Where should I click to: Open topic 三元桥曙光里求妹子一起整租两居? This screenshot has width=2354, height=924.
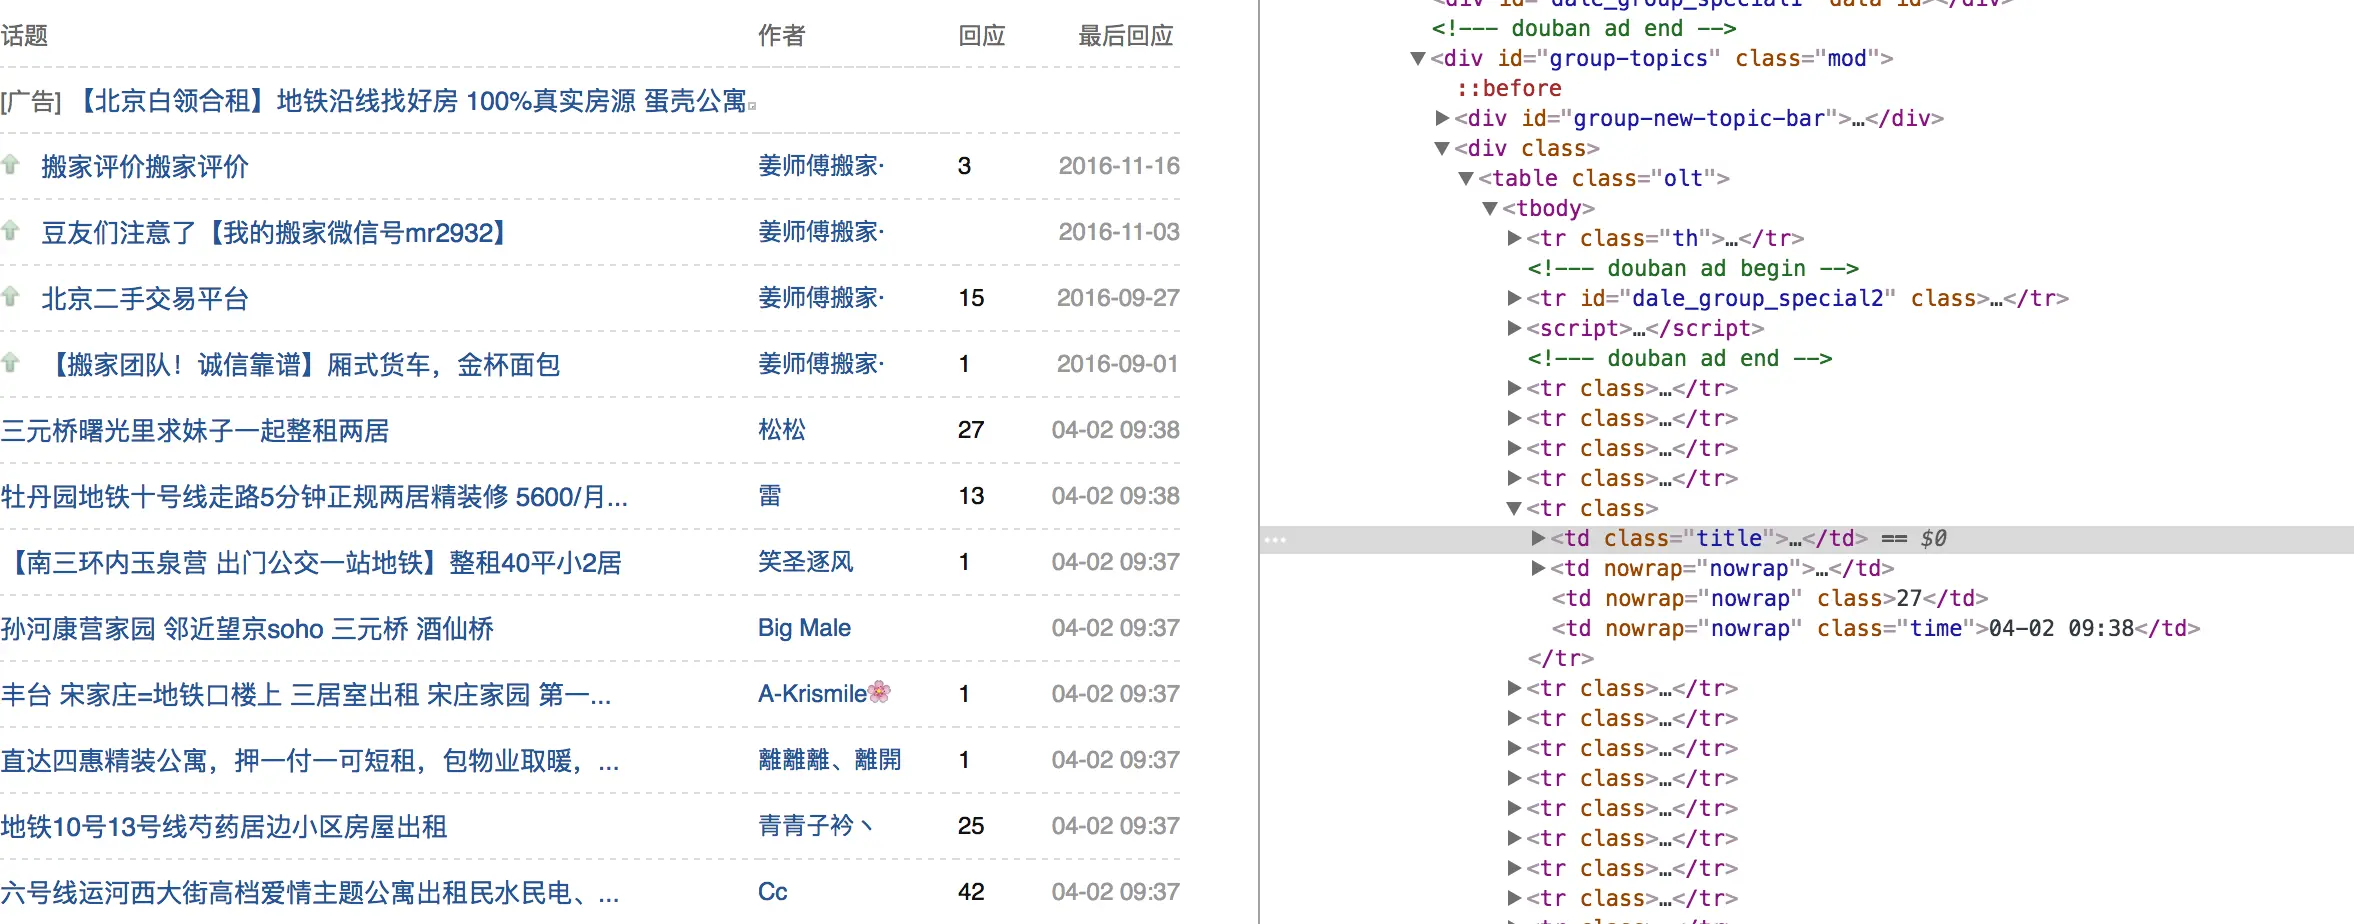195,431
